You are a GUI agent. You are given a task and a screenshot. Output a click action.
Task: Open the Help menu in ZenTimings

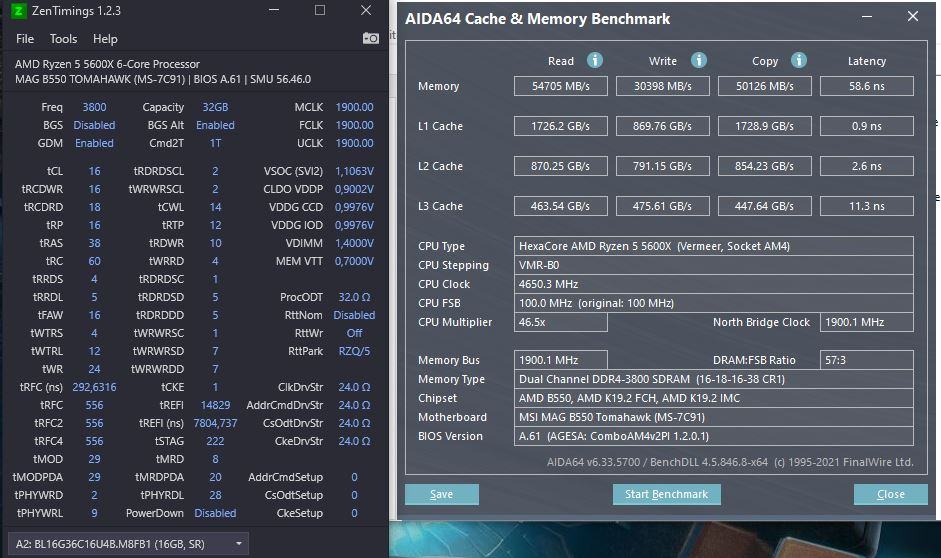point(105,39)
